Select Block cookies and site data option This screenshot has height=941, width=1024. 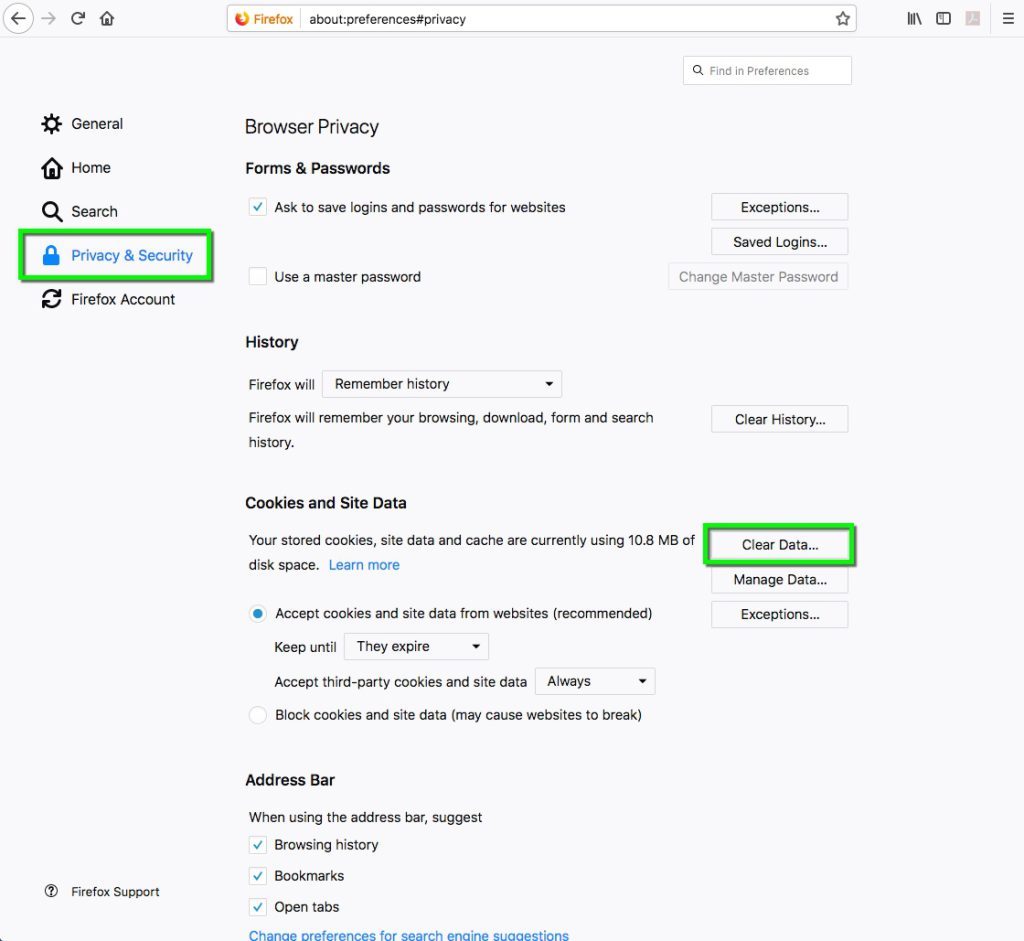tap(258, 715)
